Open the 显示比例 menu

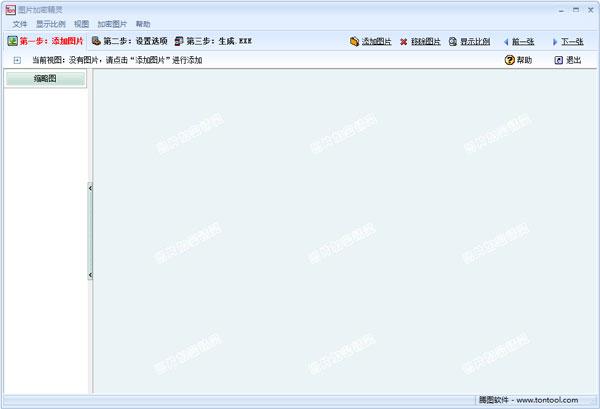[51, 24]
